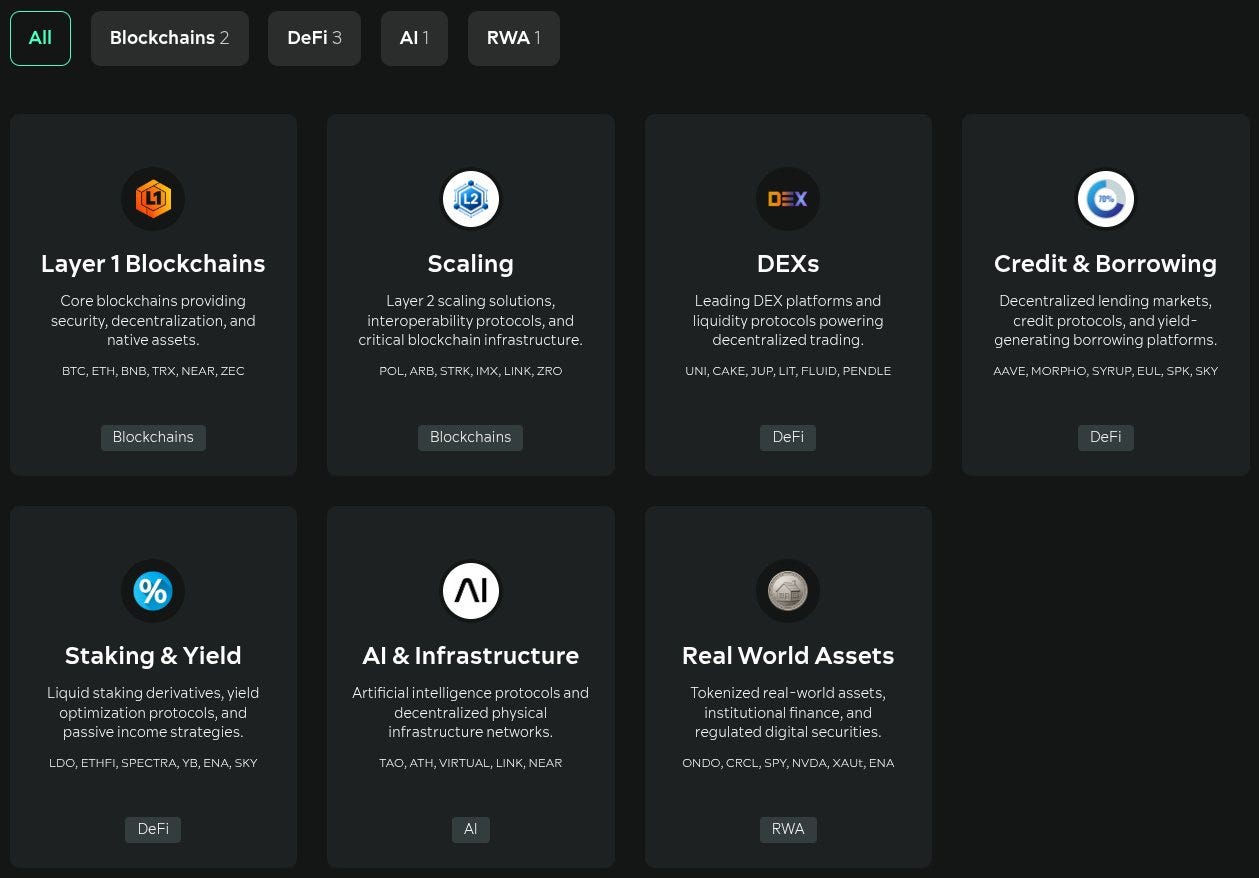Click description starting 'Layer 2 scaling solutions'
1259x878 pixels.
(x=470, y=321)
